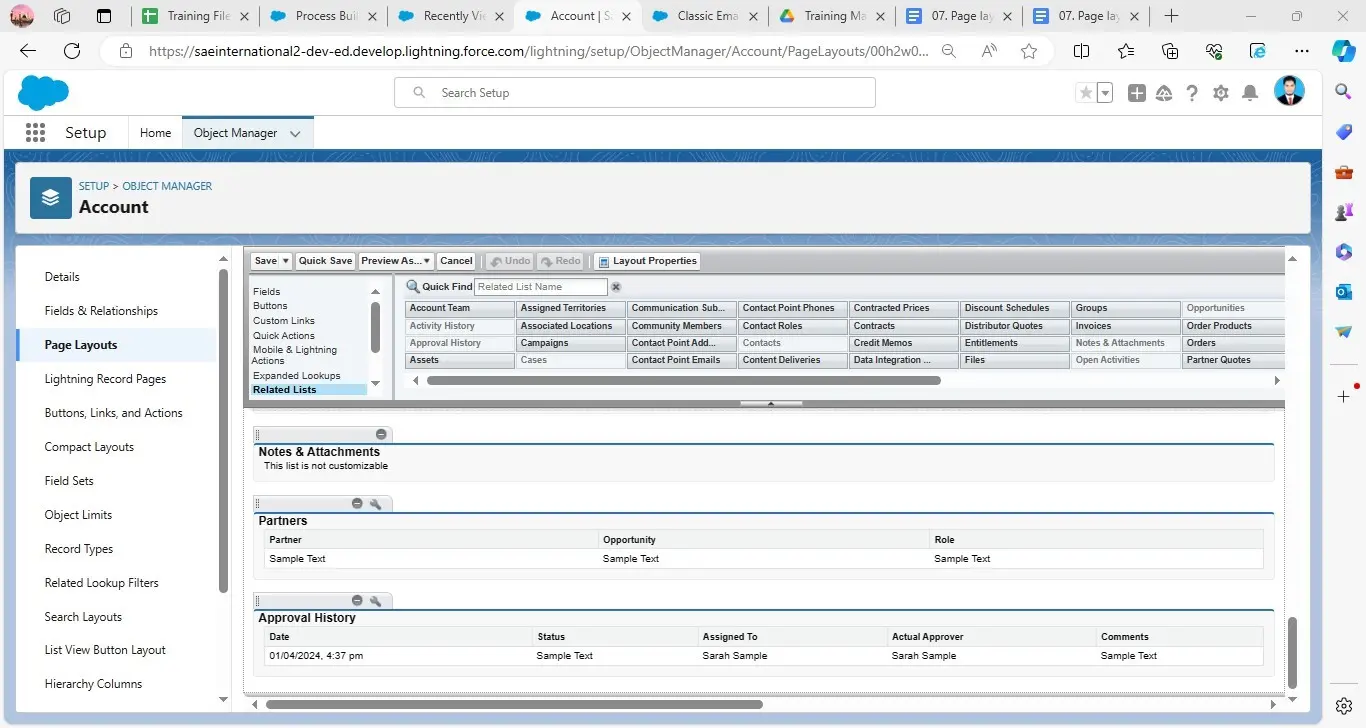Image resolution: width=1366 pixels, height=728 pixels.
Task: Open the notifications bell
Action: (1249, 93)
